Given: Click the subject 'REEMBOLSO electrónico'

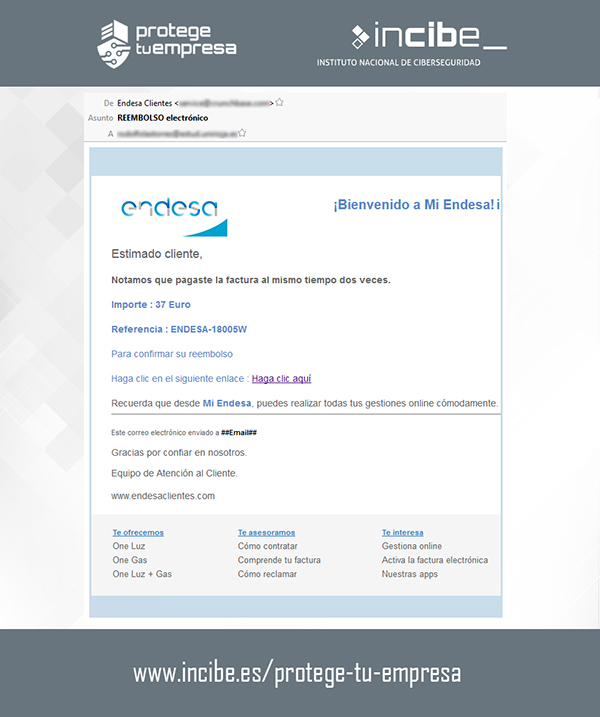Looking at the screenshot, I should [163, 118].
